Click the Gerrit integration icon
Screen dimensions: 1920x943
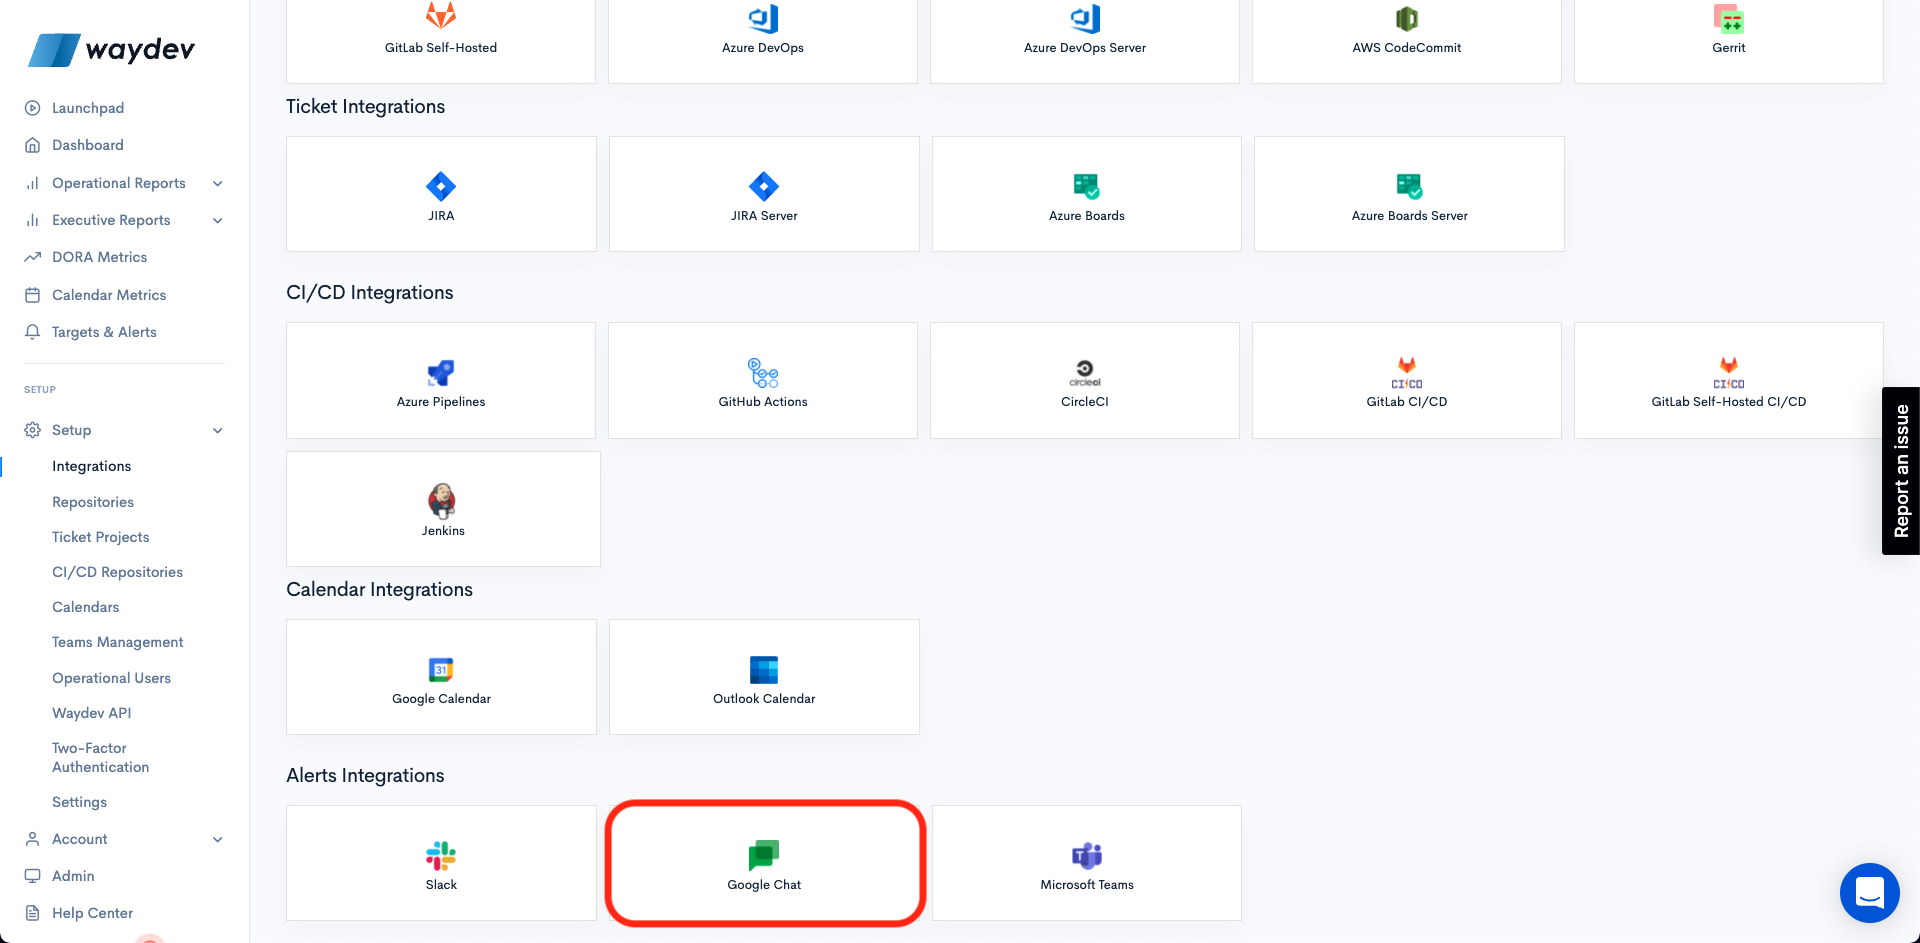pyautogui.click(x=1729, y=18)
